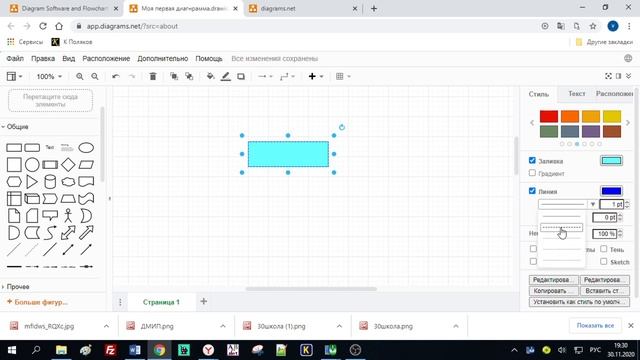Screen dimensions: 640x360
Task: Toggle format panel icon
Action: pyautogui.click(x=618, y=76)
